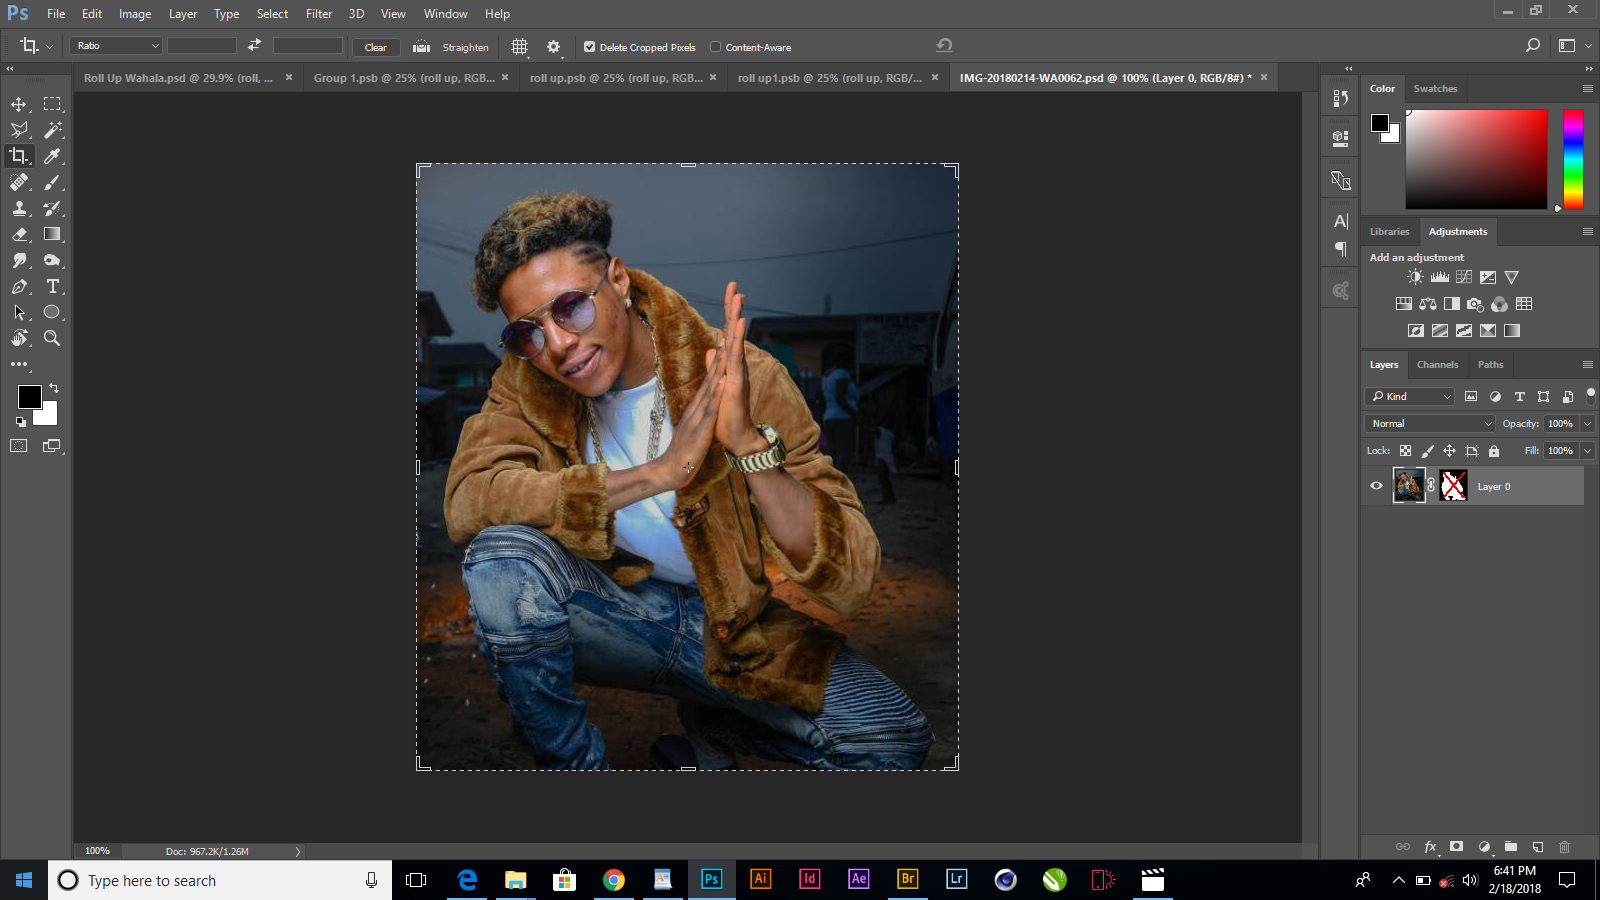Close the roll up1.psb document tab
The width and height of the screenshot is (1600, 900).
935,77
